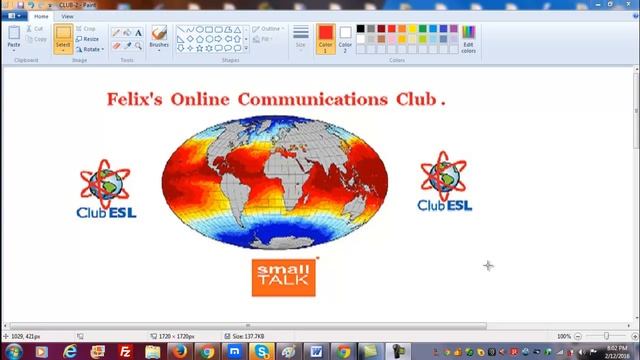Choose the Pentagon shape
The height and width of the screenshot is (360, 640).
click(200, 39)
